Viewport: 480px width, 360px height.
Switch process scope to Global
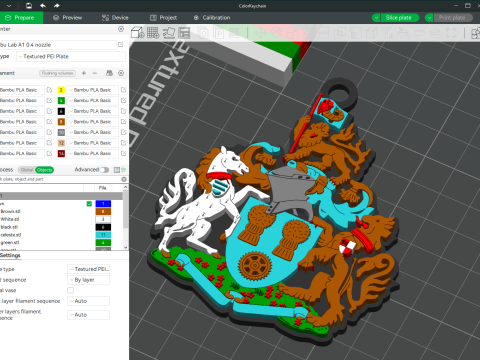pyautogui.click(x=27, y=170)
